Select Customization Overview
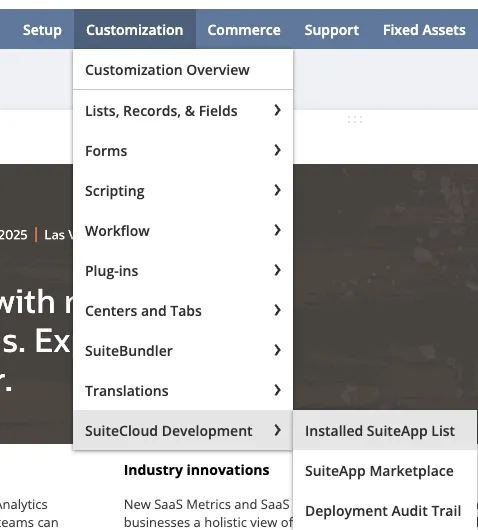The image size is (478, 530). click(183, 70)
